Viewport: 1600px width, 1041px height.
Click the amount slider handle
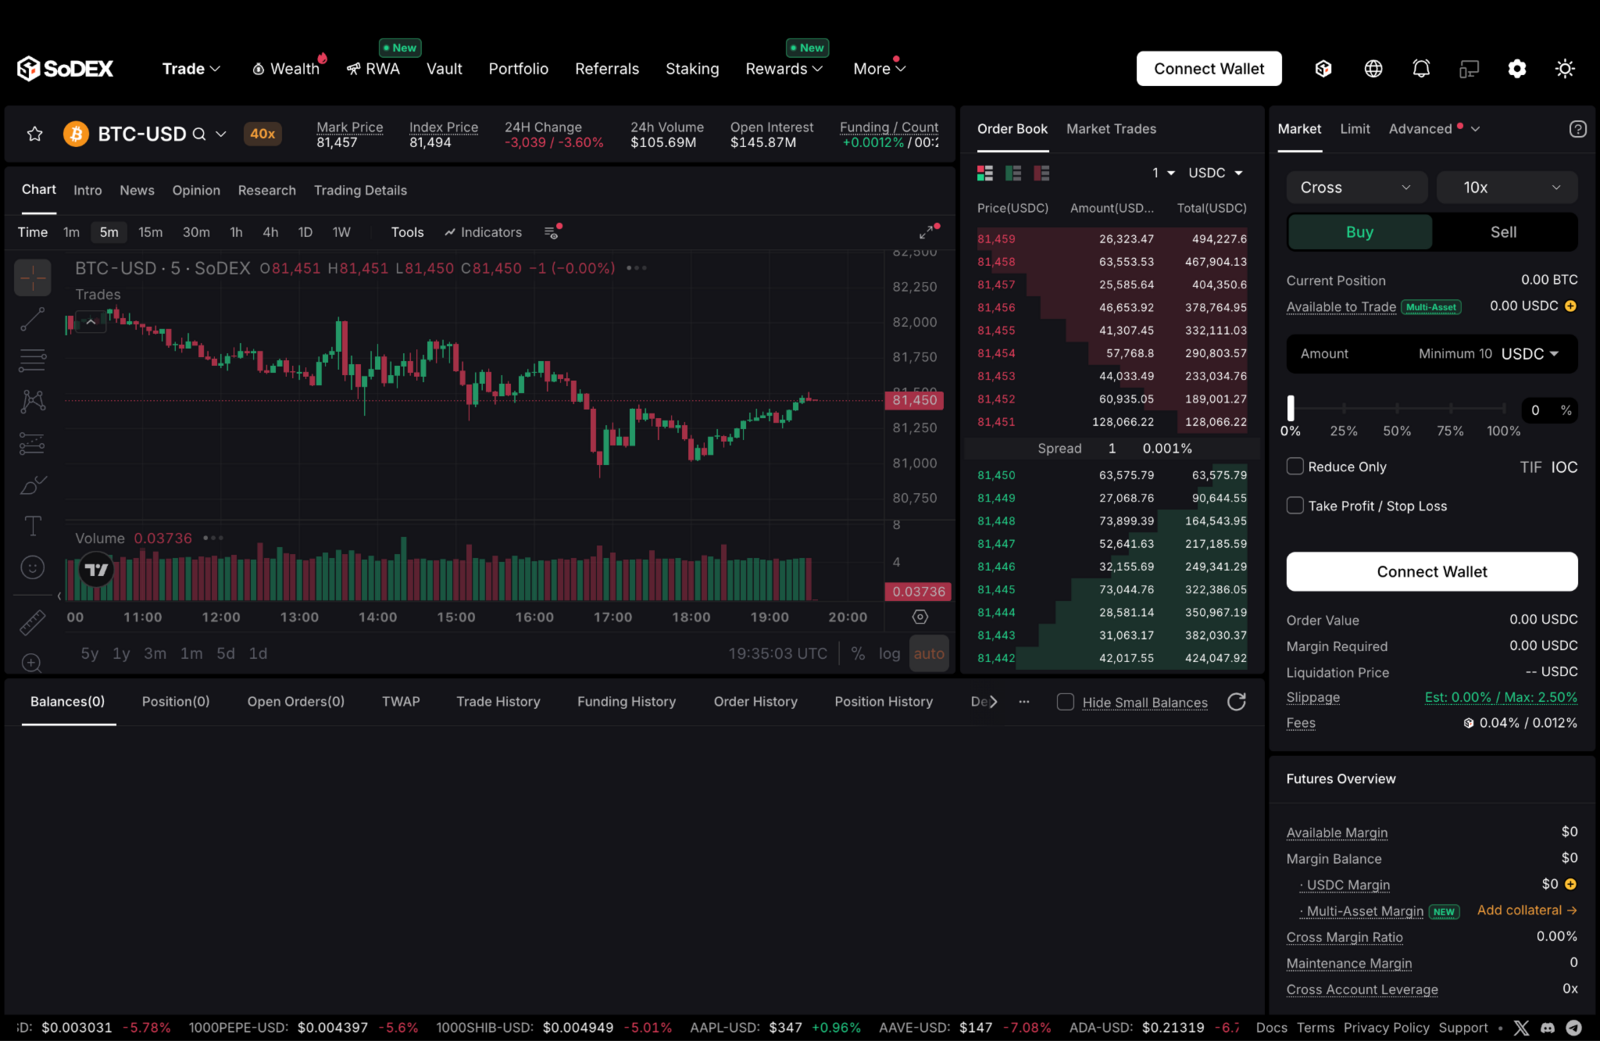tap(1291, 408)
